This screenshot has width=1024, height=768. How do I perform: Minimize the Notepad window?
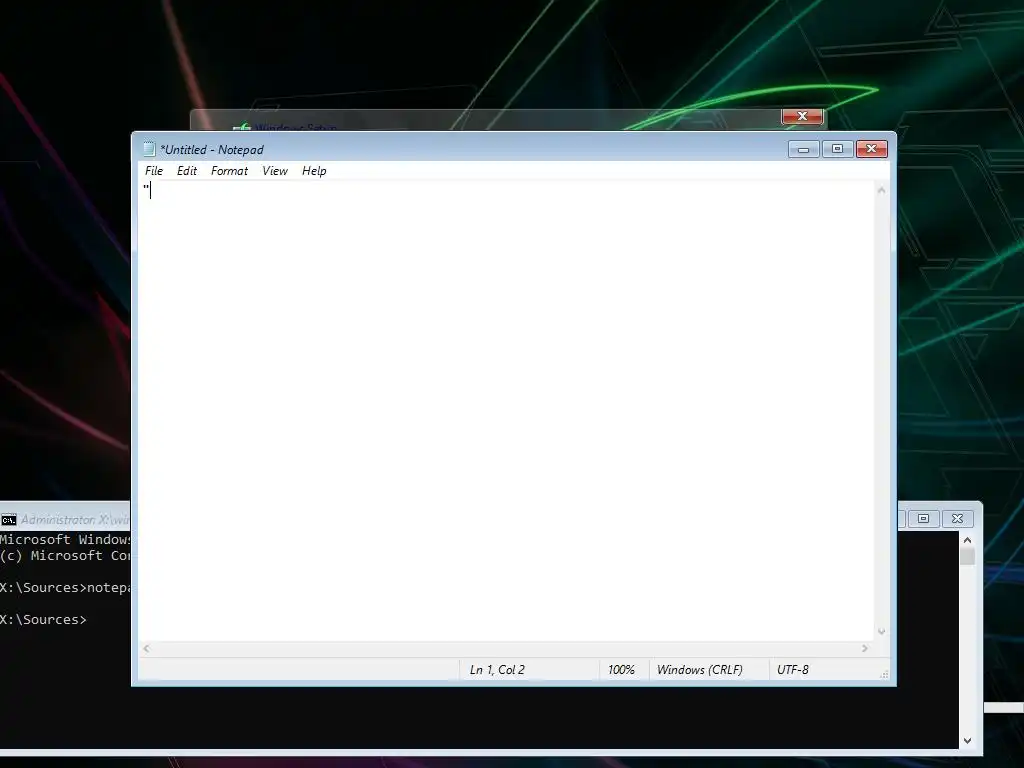(x=803, y=150)
